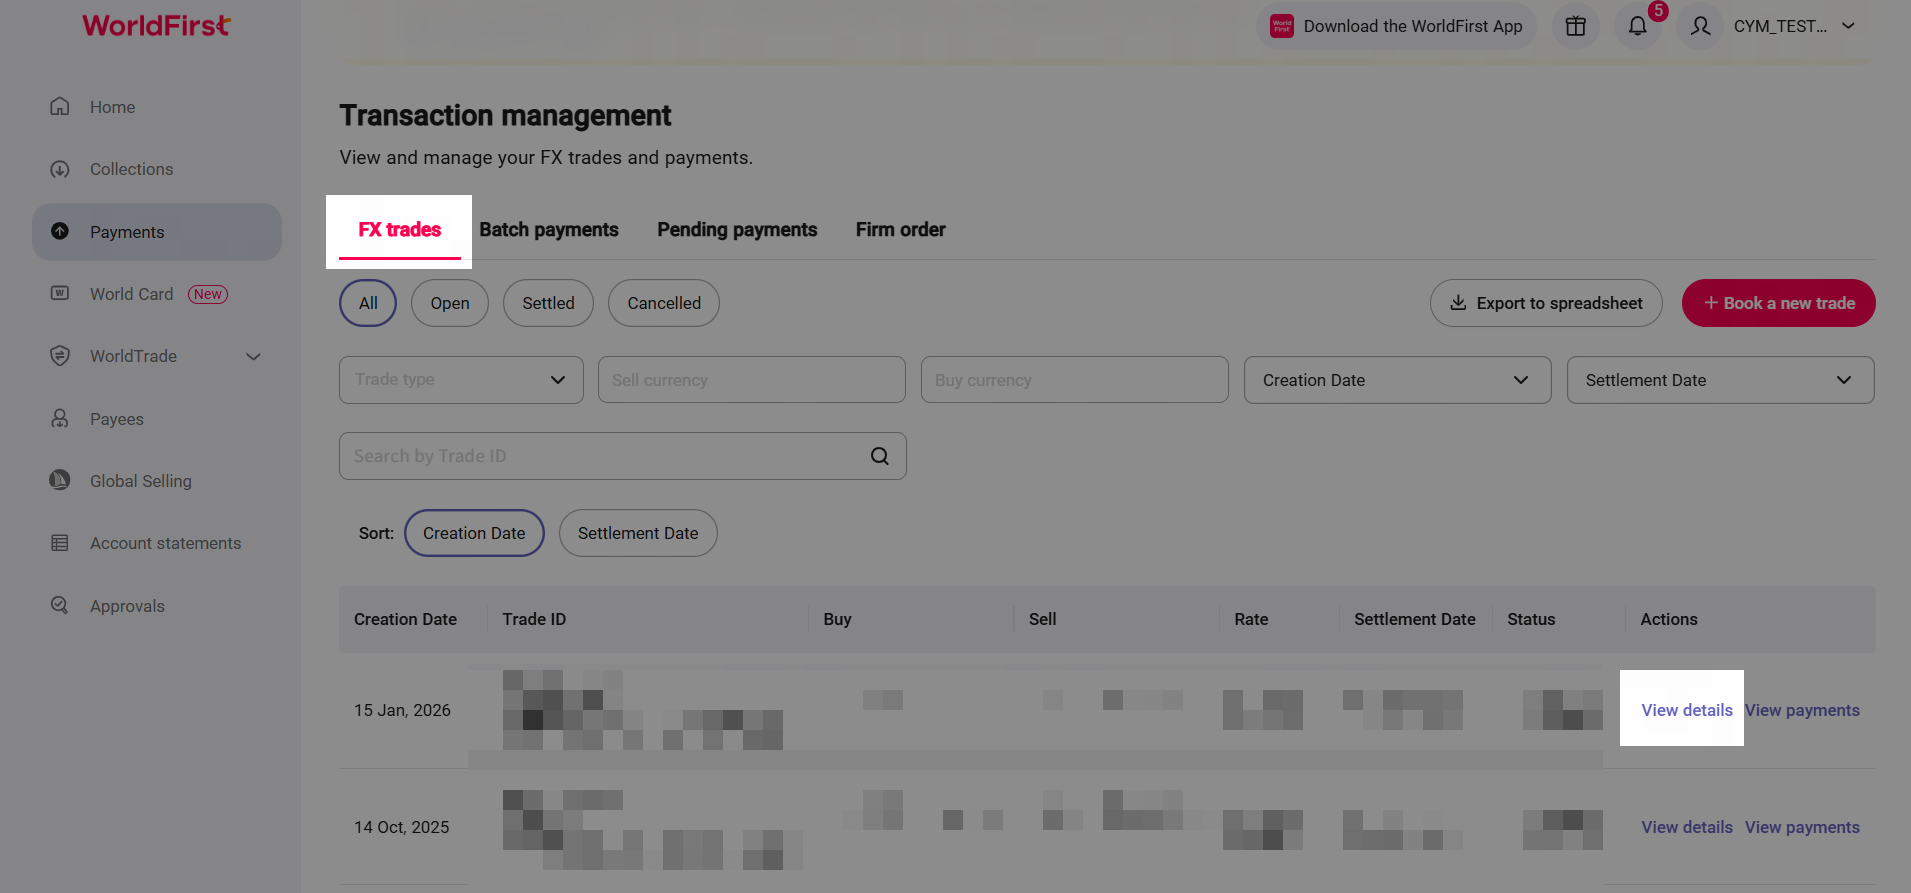
Task: Click Download the WorldFirst App
Action: tap(1398, 26)
